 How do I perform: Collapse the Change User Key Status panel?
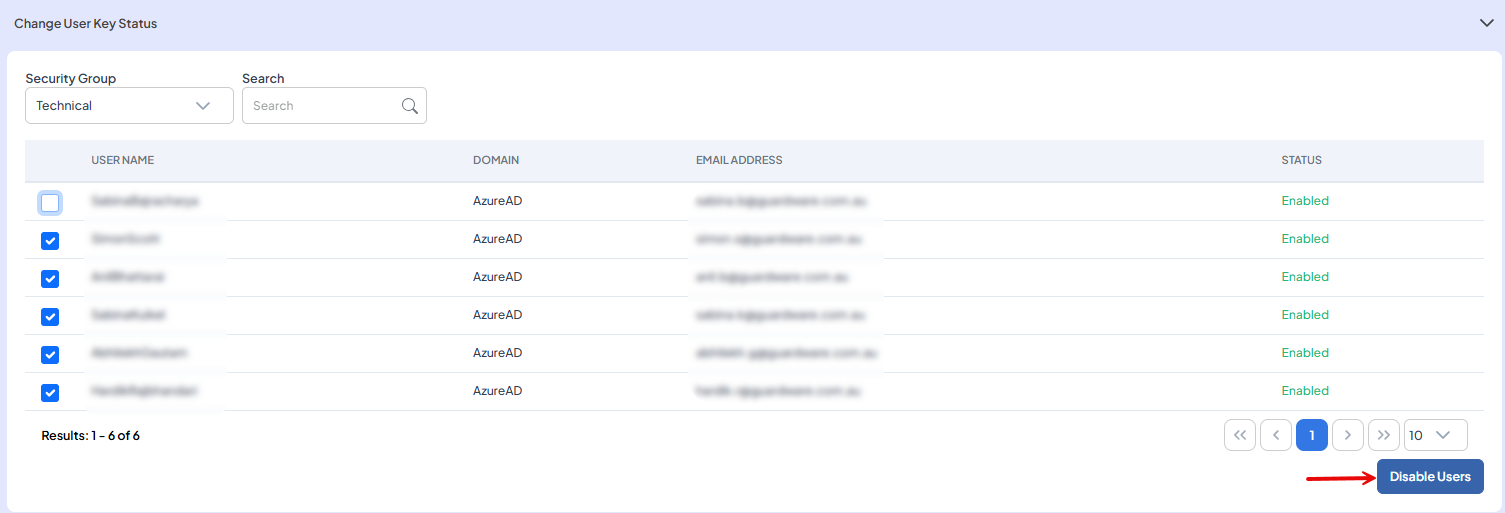[x=1486, y=23]
